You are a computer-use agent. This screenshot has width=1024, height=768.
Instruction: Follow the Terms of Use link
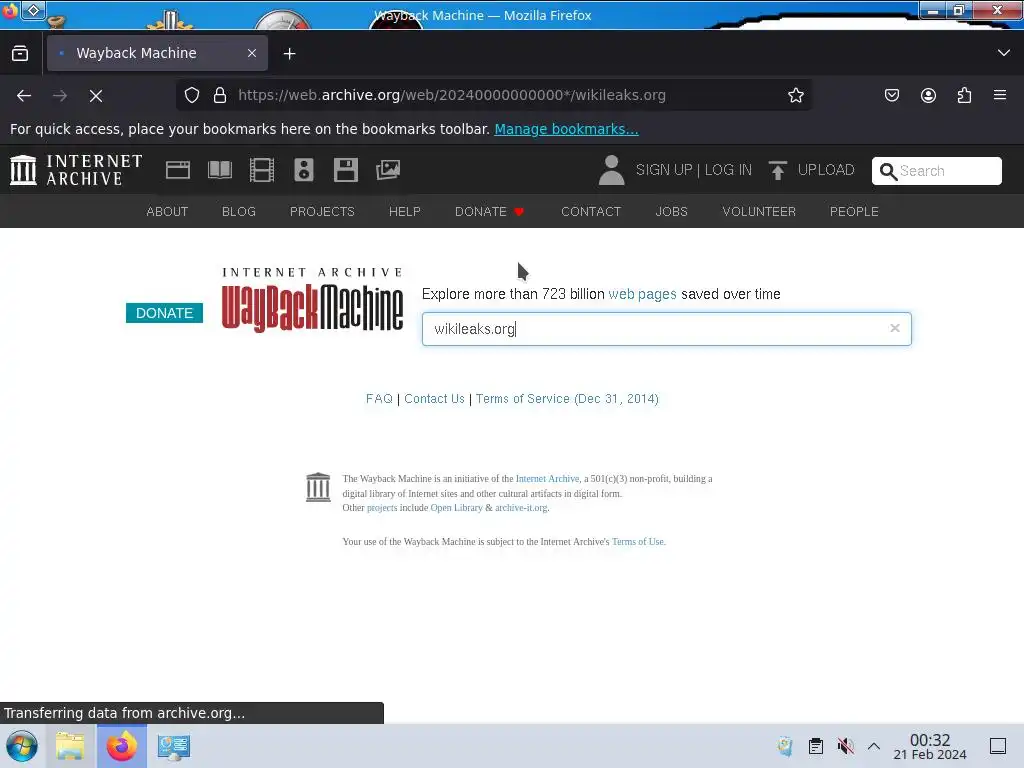[637, 541]
